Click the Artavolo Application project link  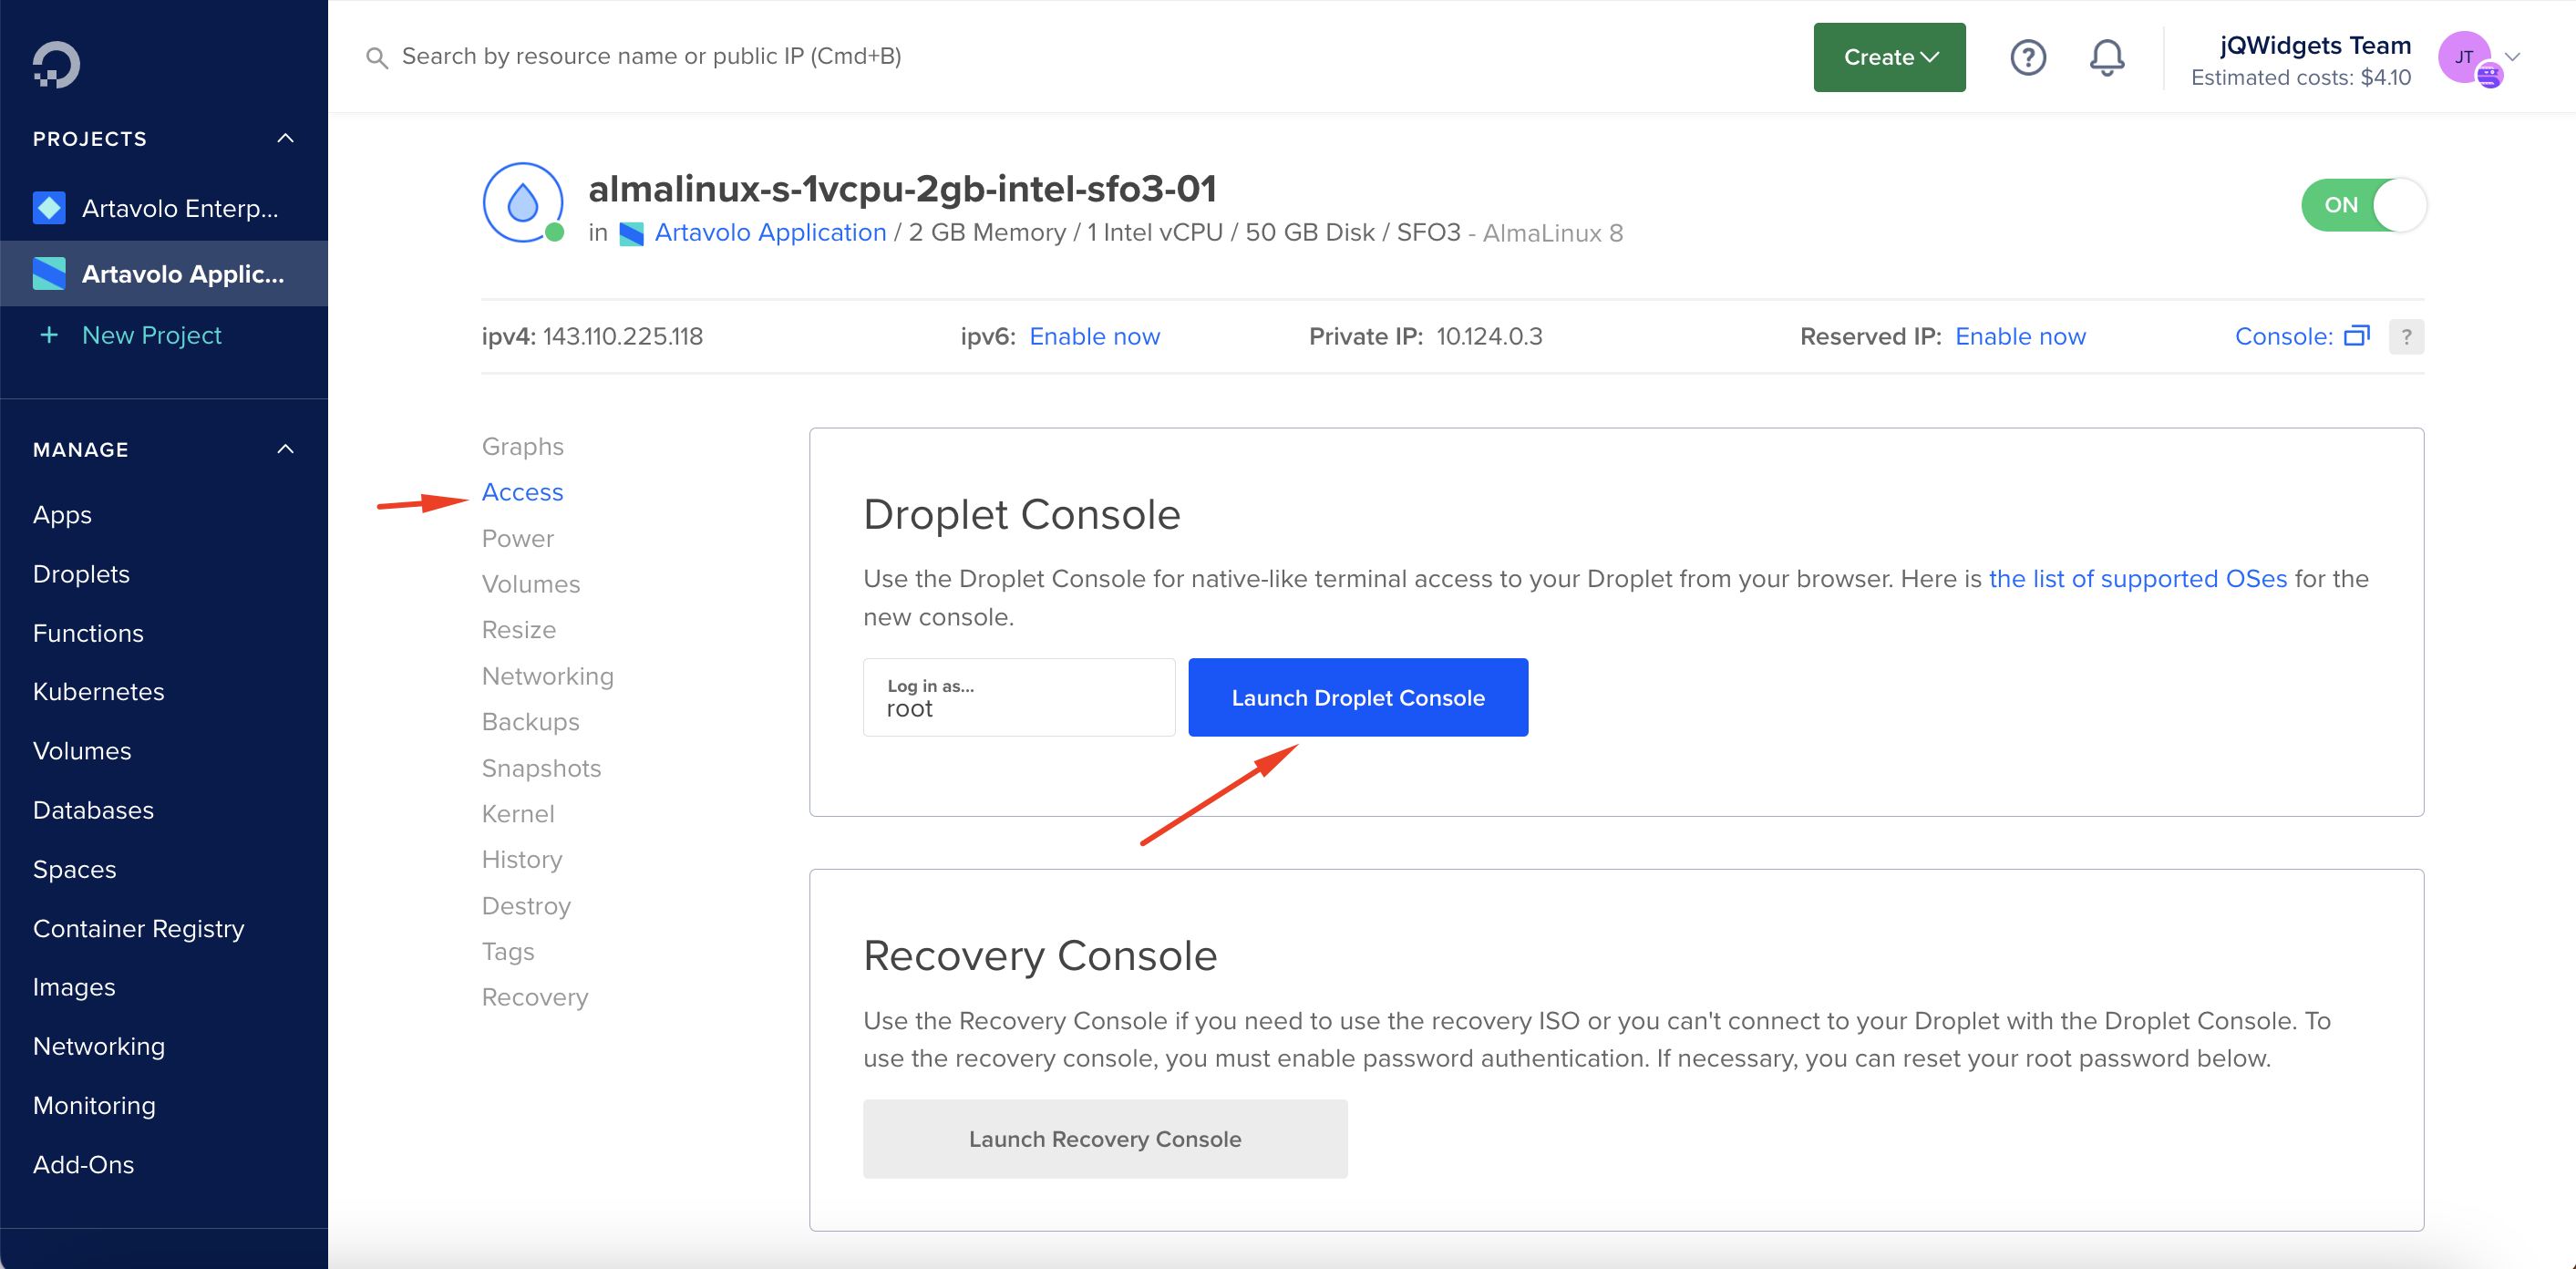pyautogui.click(x=770, y=233)
